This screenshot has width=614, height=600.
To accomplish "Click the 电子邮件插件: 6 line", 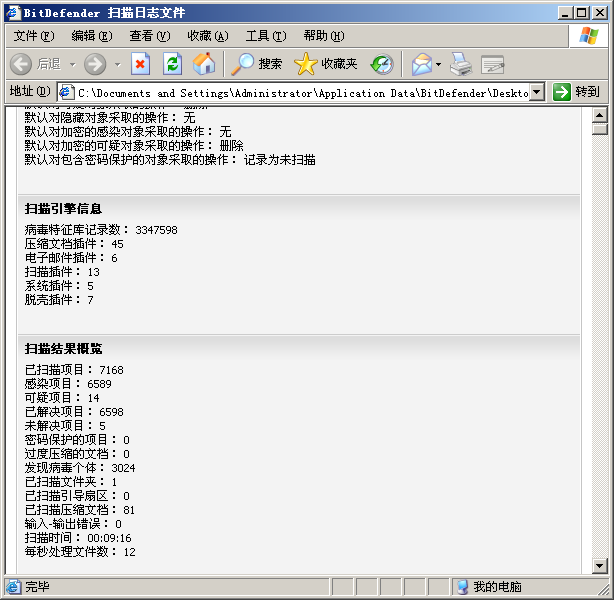I will (71, 258).
